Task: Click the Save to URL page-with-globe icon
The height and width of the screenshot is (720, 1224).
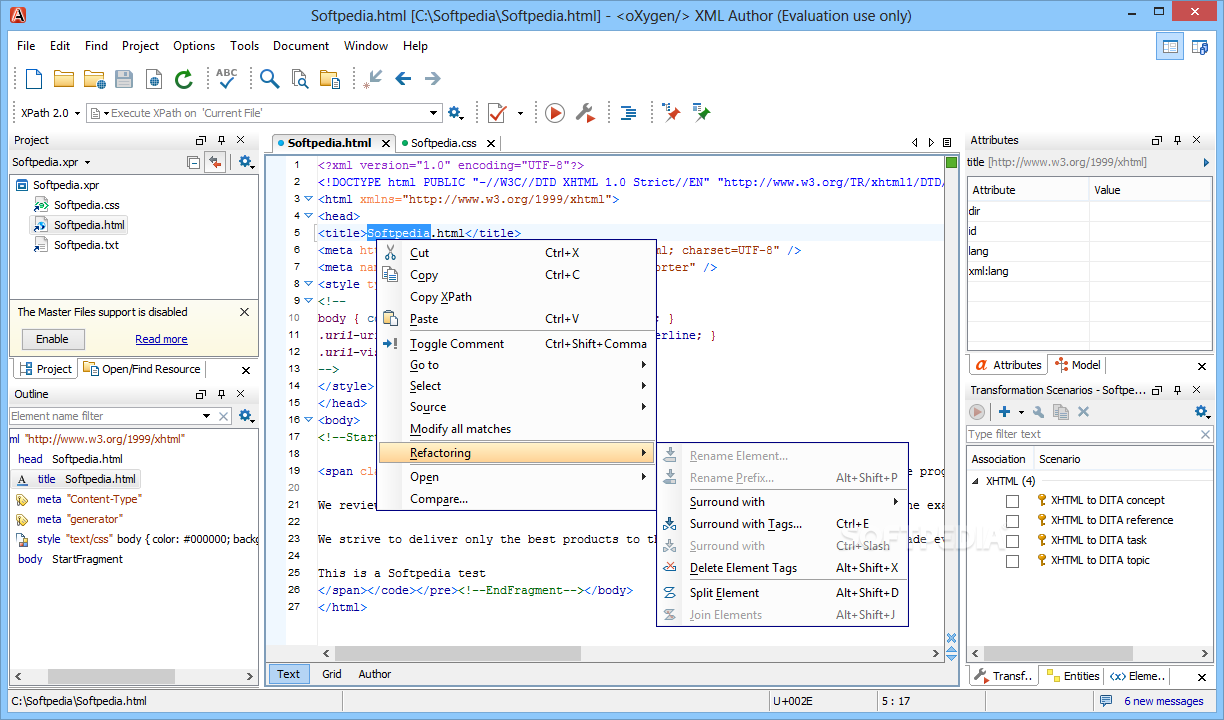Action: tap(154, 79)
